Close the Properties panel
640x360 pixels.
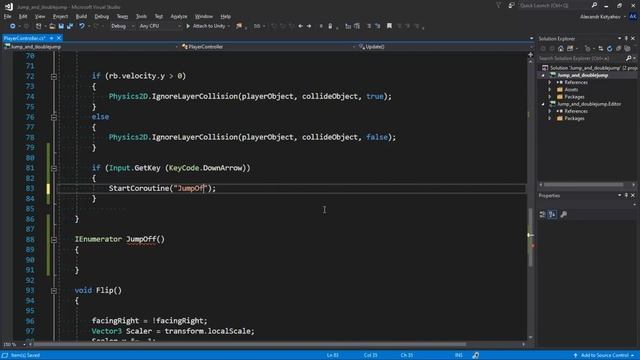coord(633,196)
